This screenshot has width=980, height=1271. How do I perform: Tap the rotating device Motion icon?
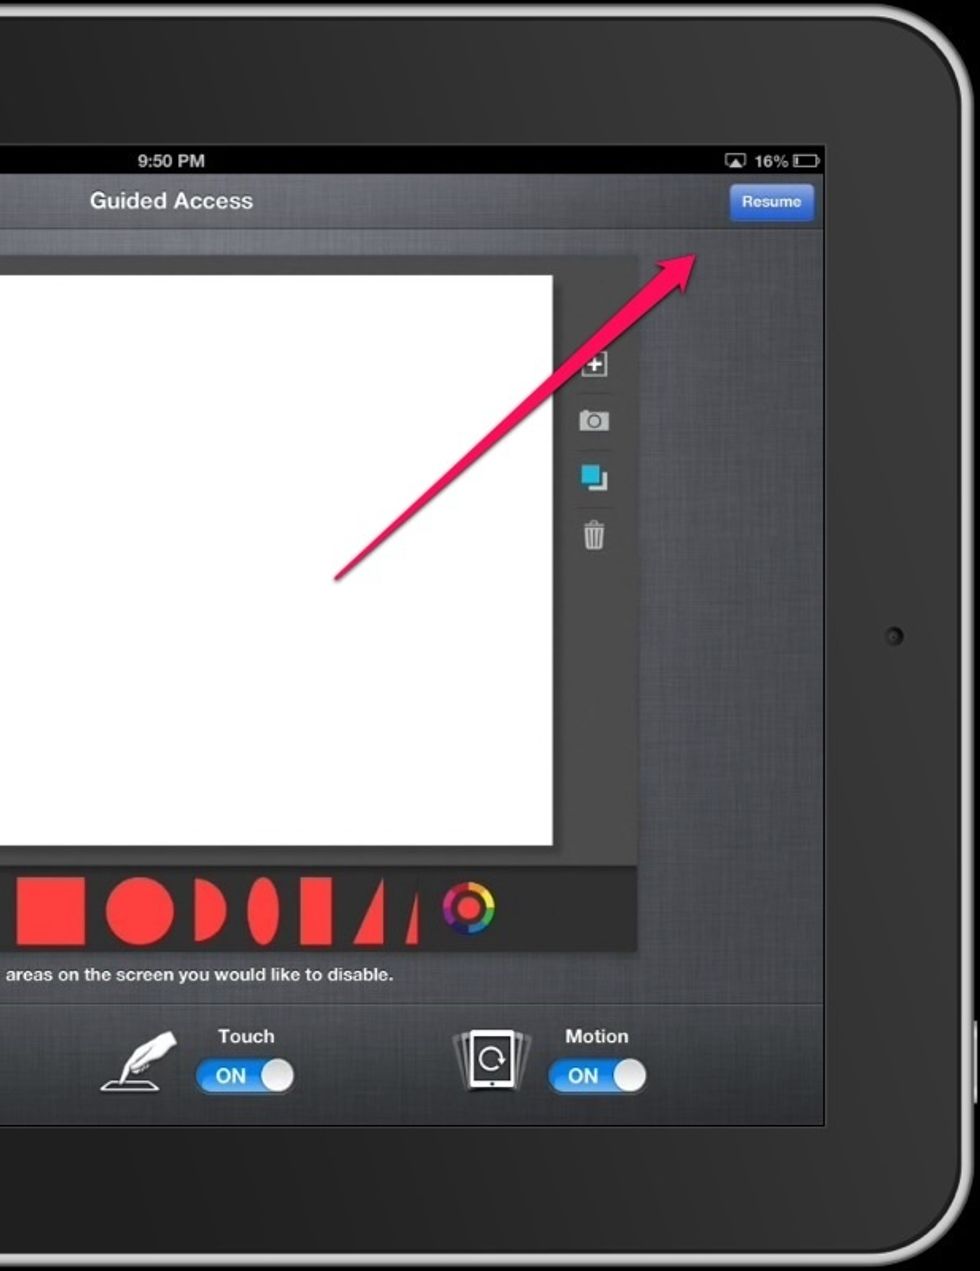click(x=491, y=1060)
